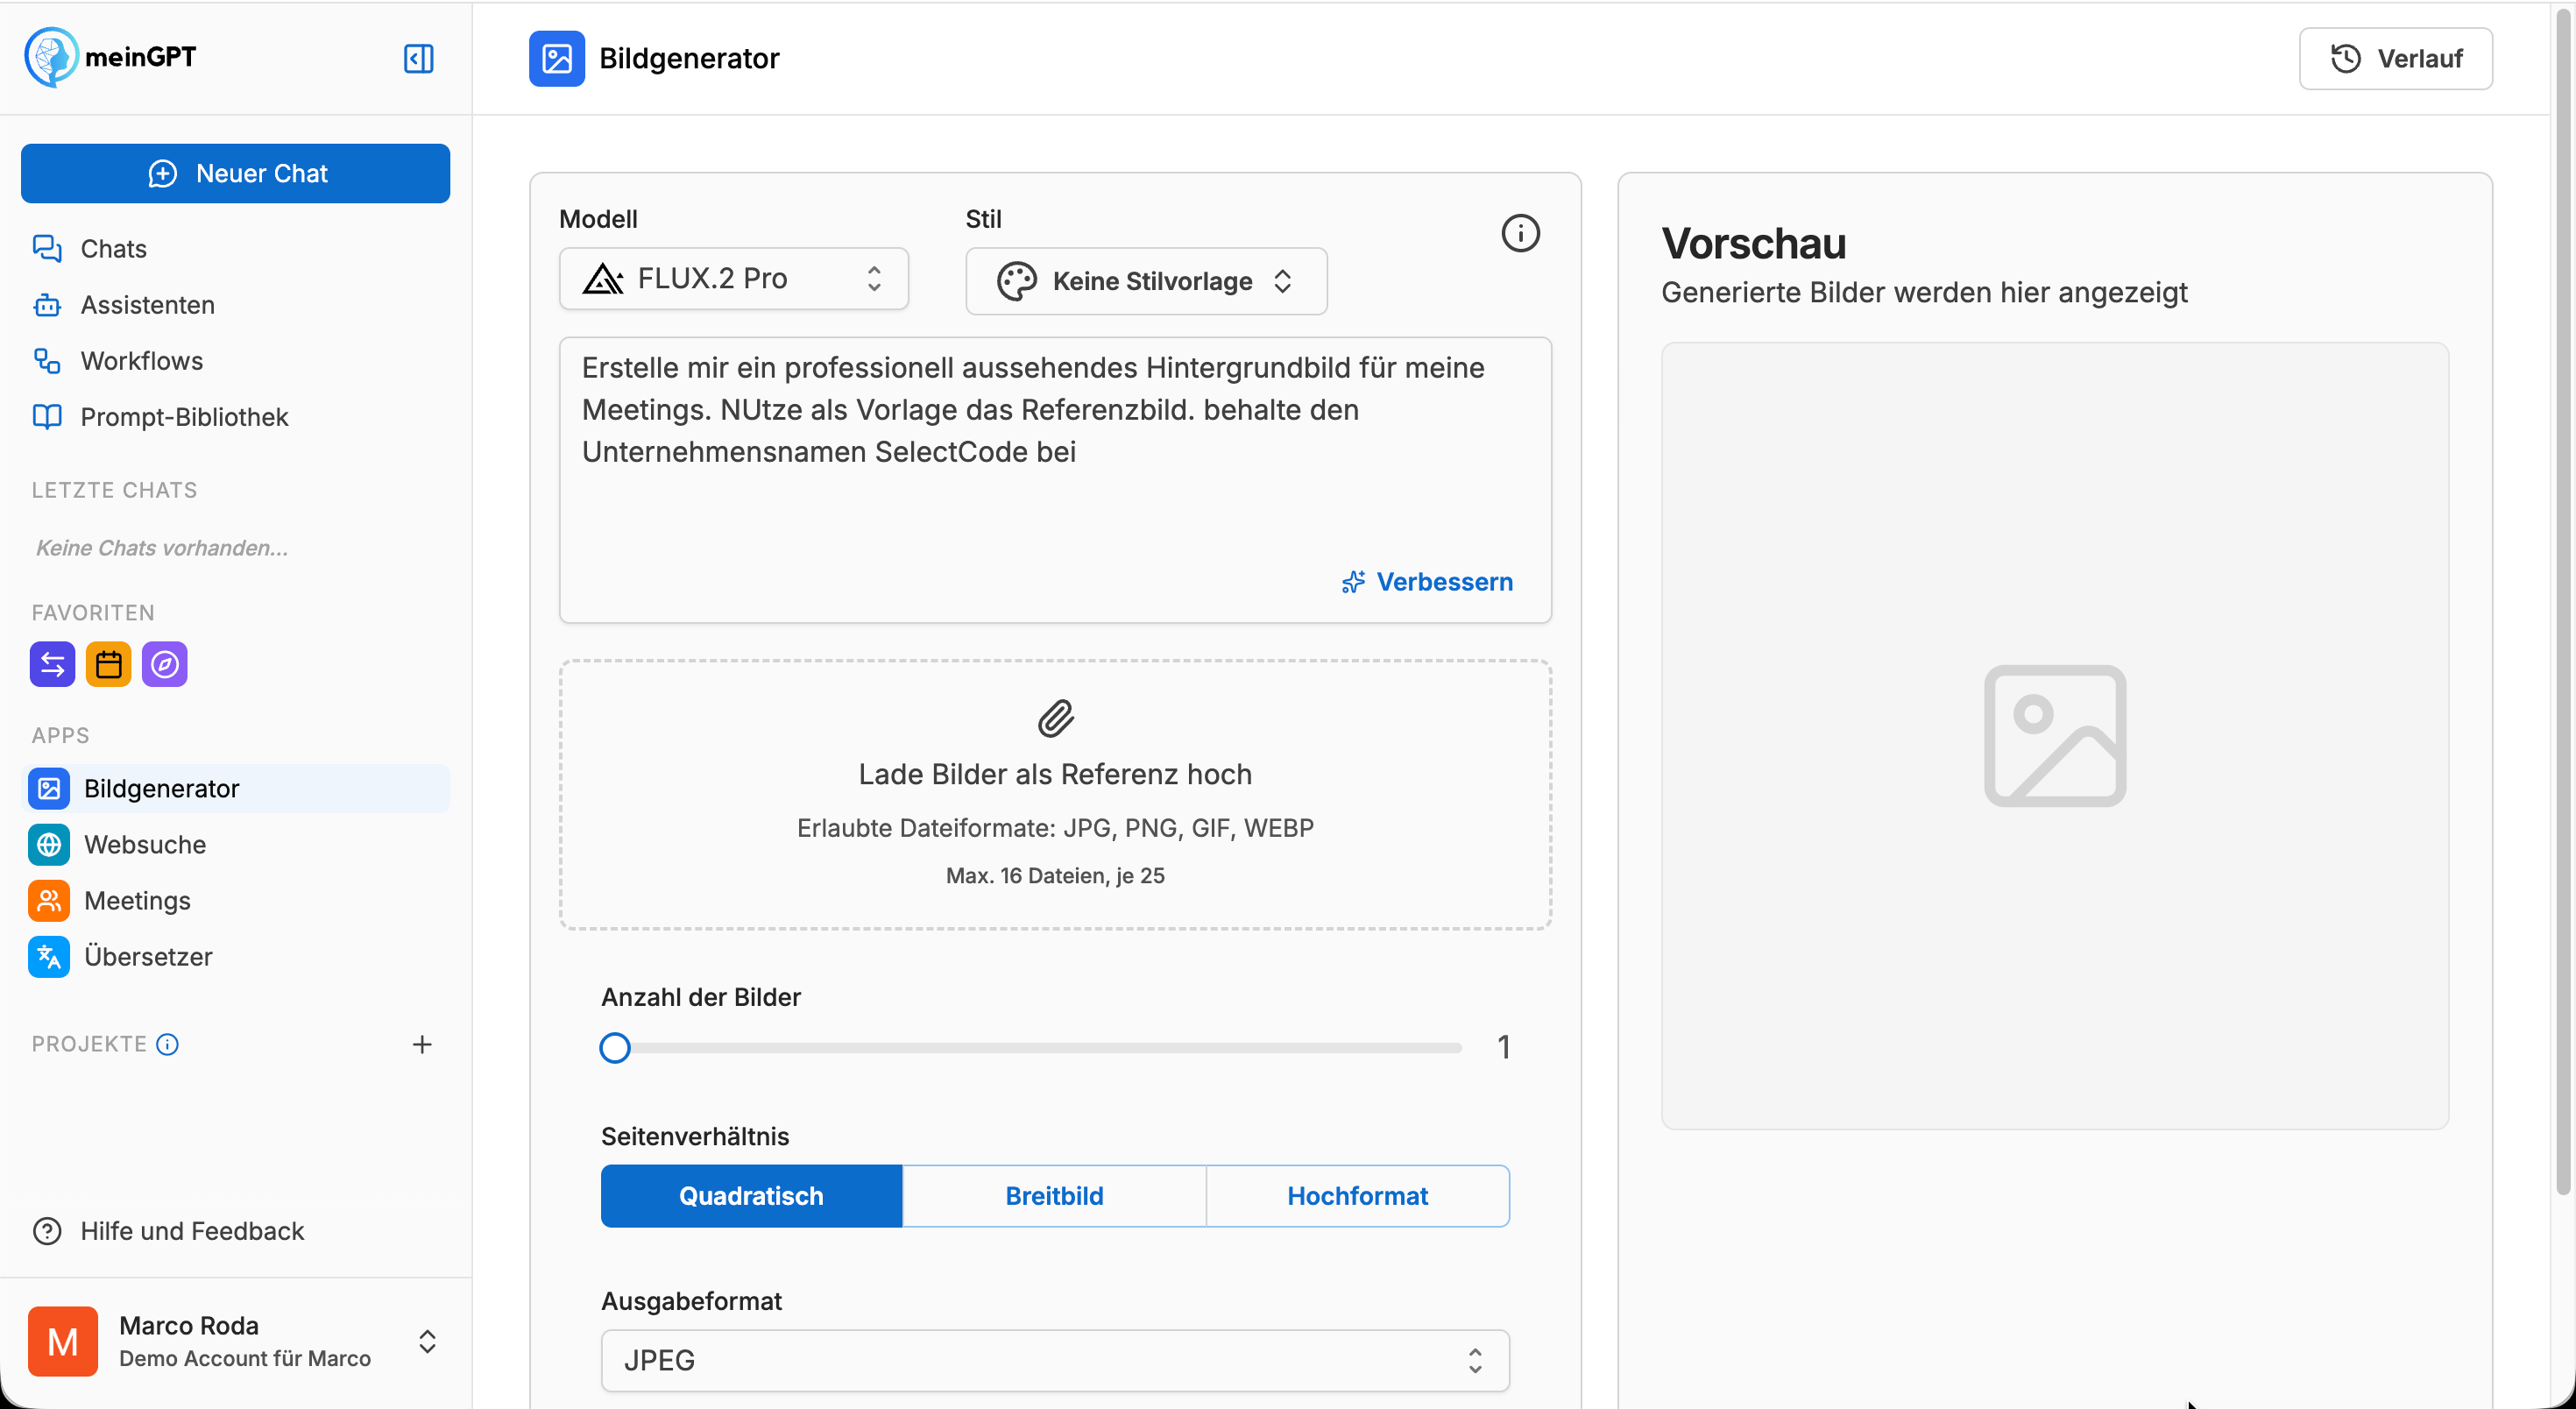Click the Assistenten robot icon
This screenshot has width=2576, height=1409.
pyautogui.click(x=47, y=305)
